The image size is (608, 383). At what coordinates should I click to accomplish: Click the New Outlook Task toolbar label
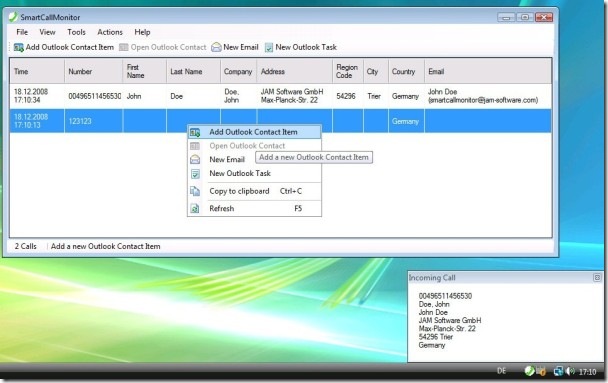pyautogui.click(x=306, y=47)
